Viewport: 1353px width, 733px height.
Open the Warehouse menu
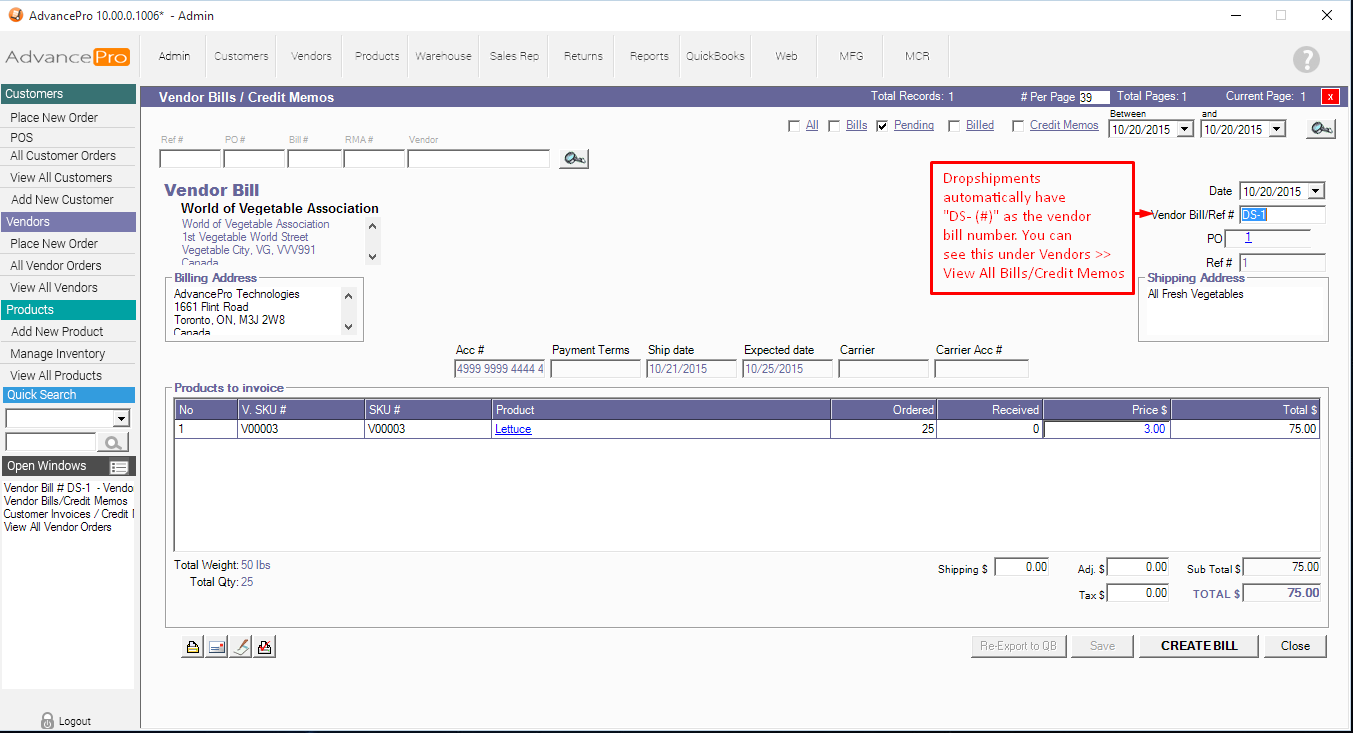coord(443,56)
